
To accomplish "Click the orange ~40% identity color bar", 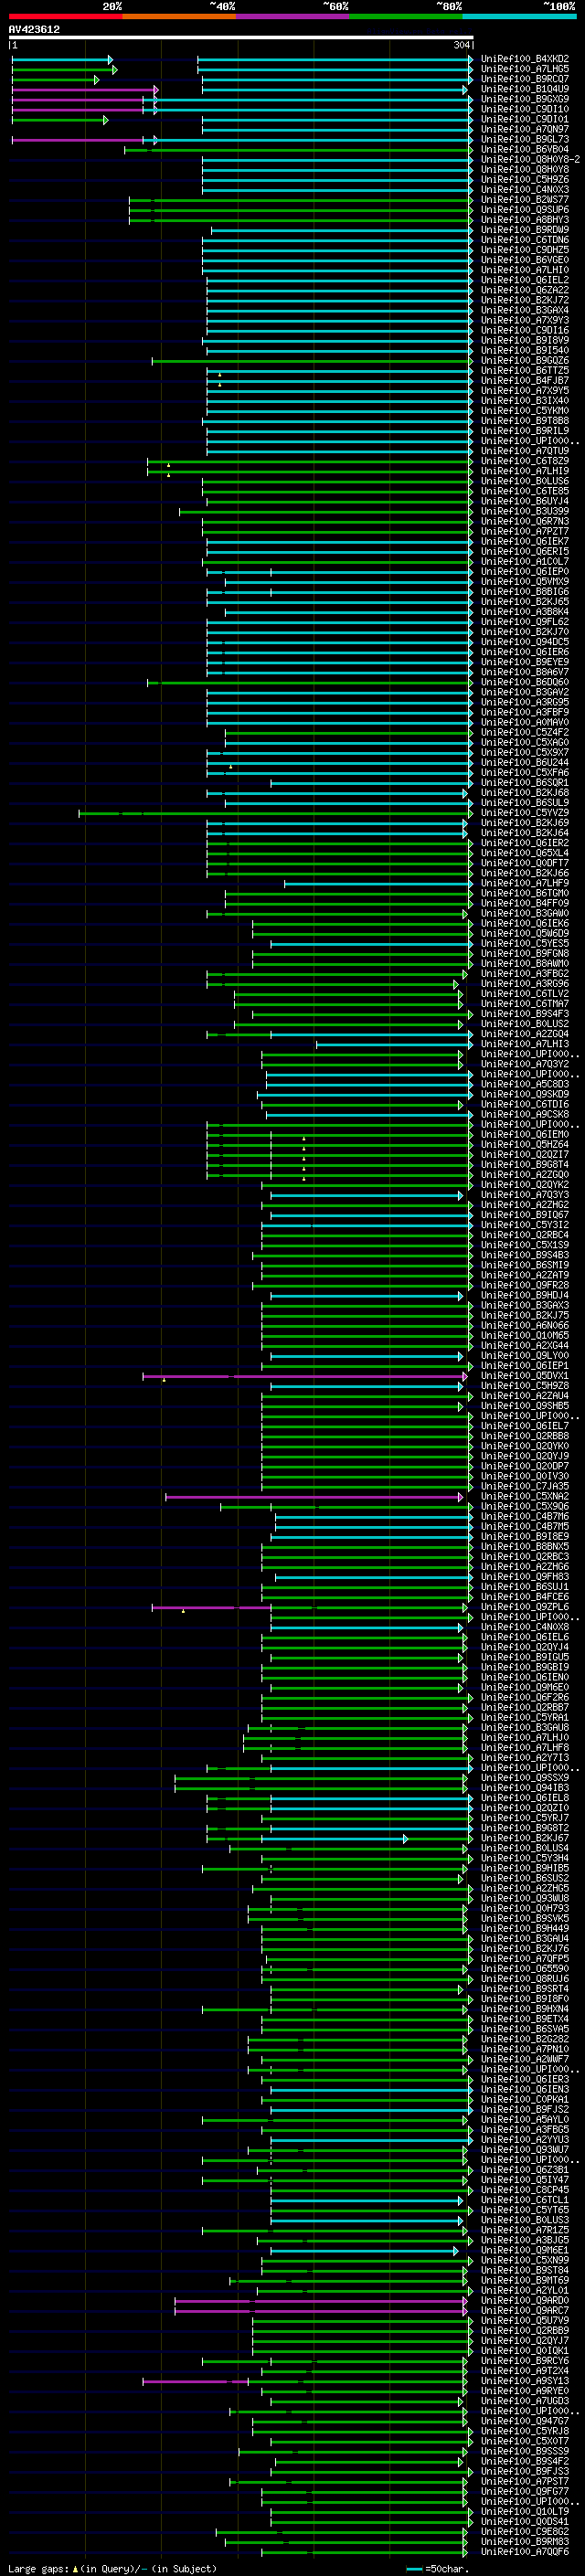I will pos(179,16).
